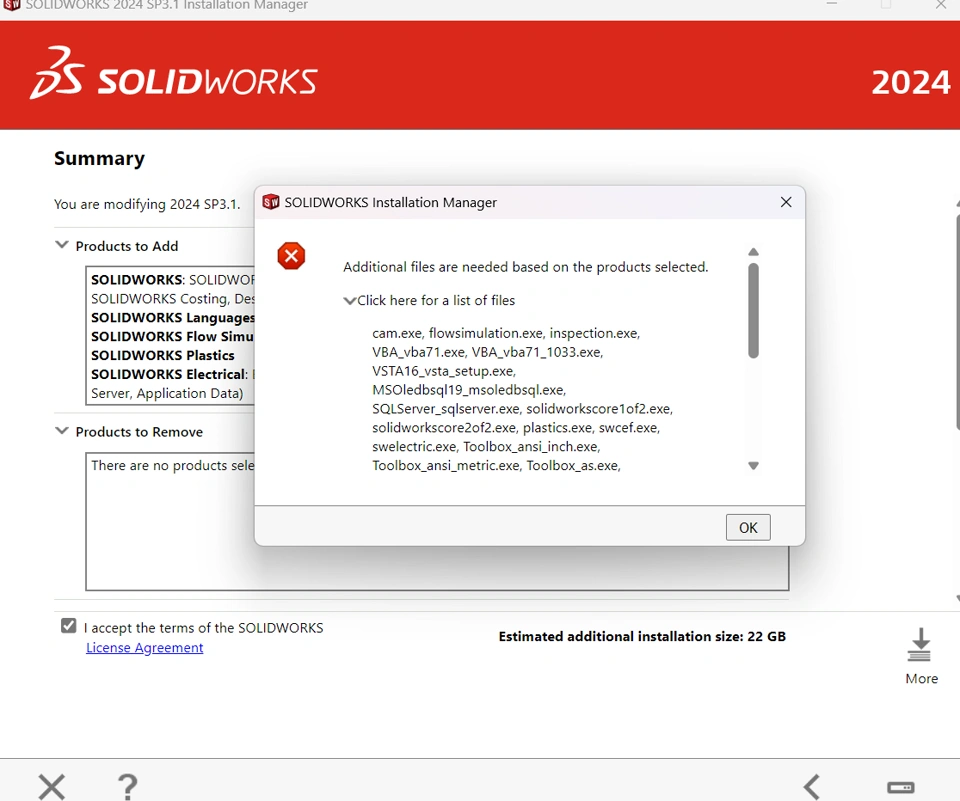
Task: Click the SOLIDWORKS icon in the dialog title bar
Action: 271,202
